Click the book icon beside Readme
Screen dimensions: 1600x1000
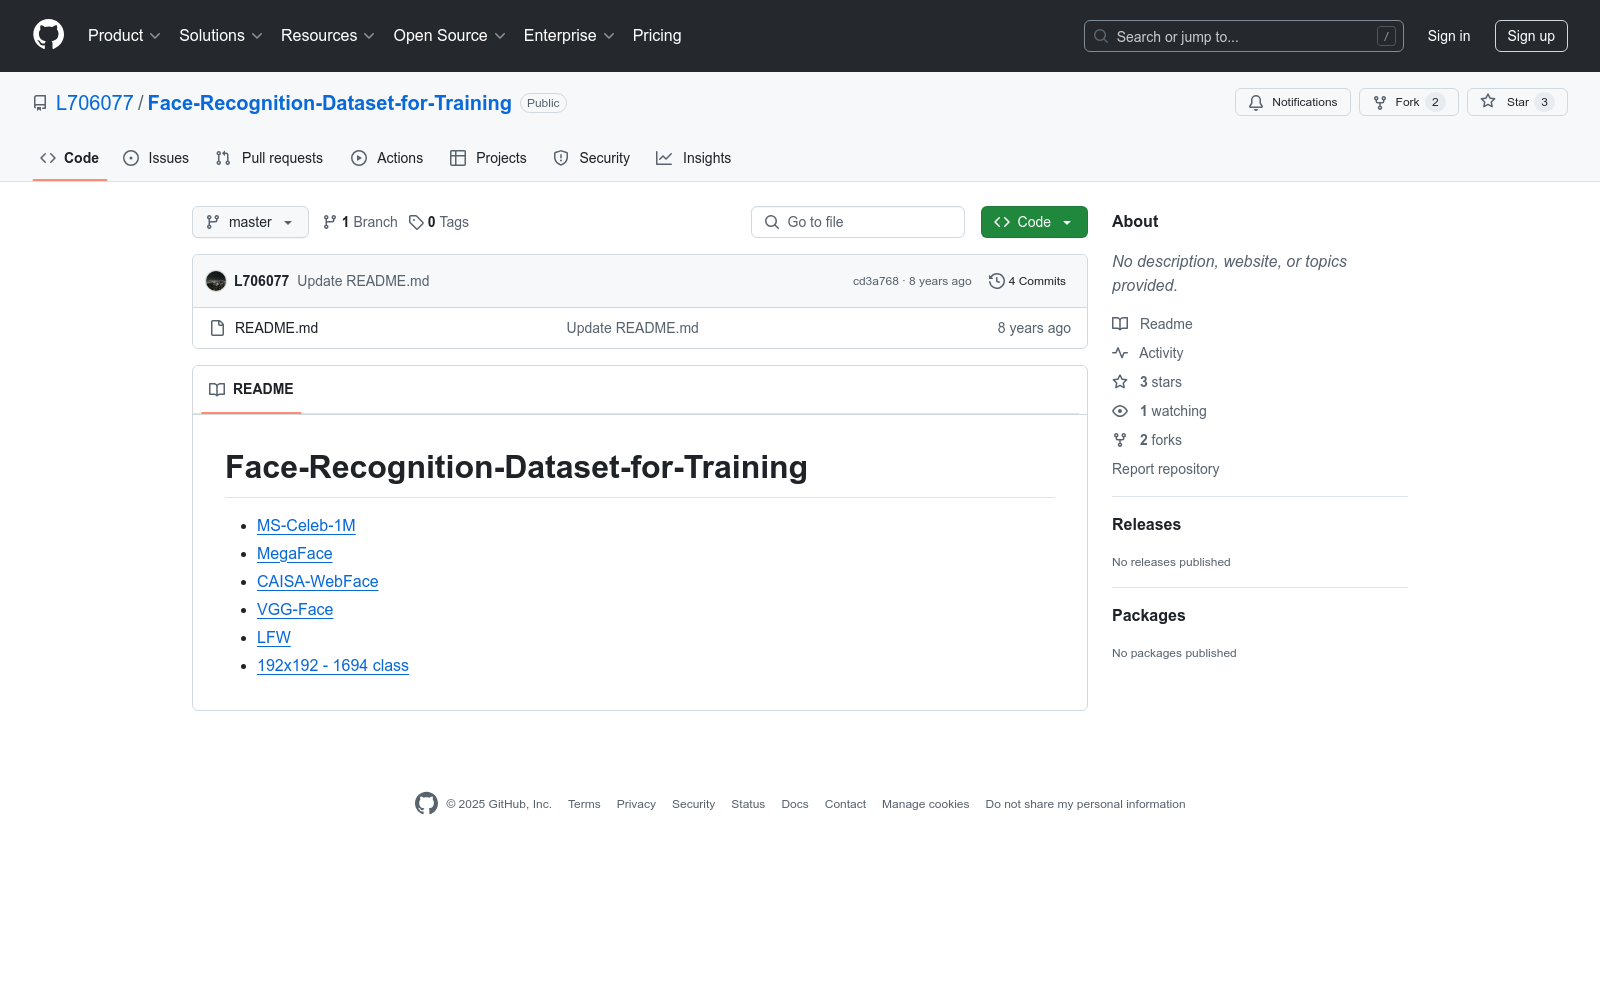pos(1120,324)
